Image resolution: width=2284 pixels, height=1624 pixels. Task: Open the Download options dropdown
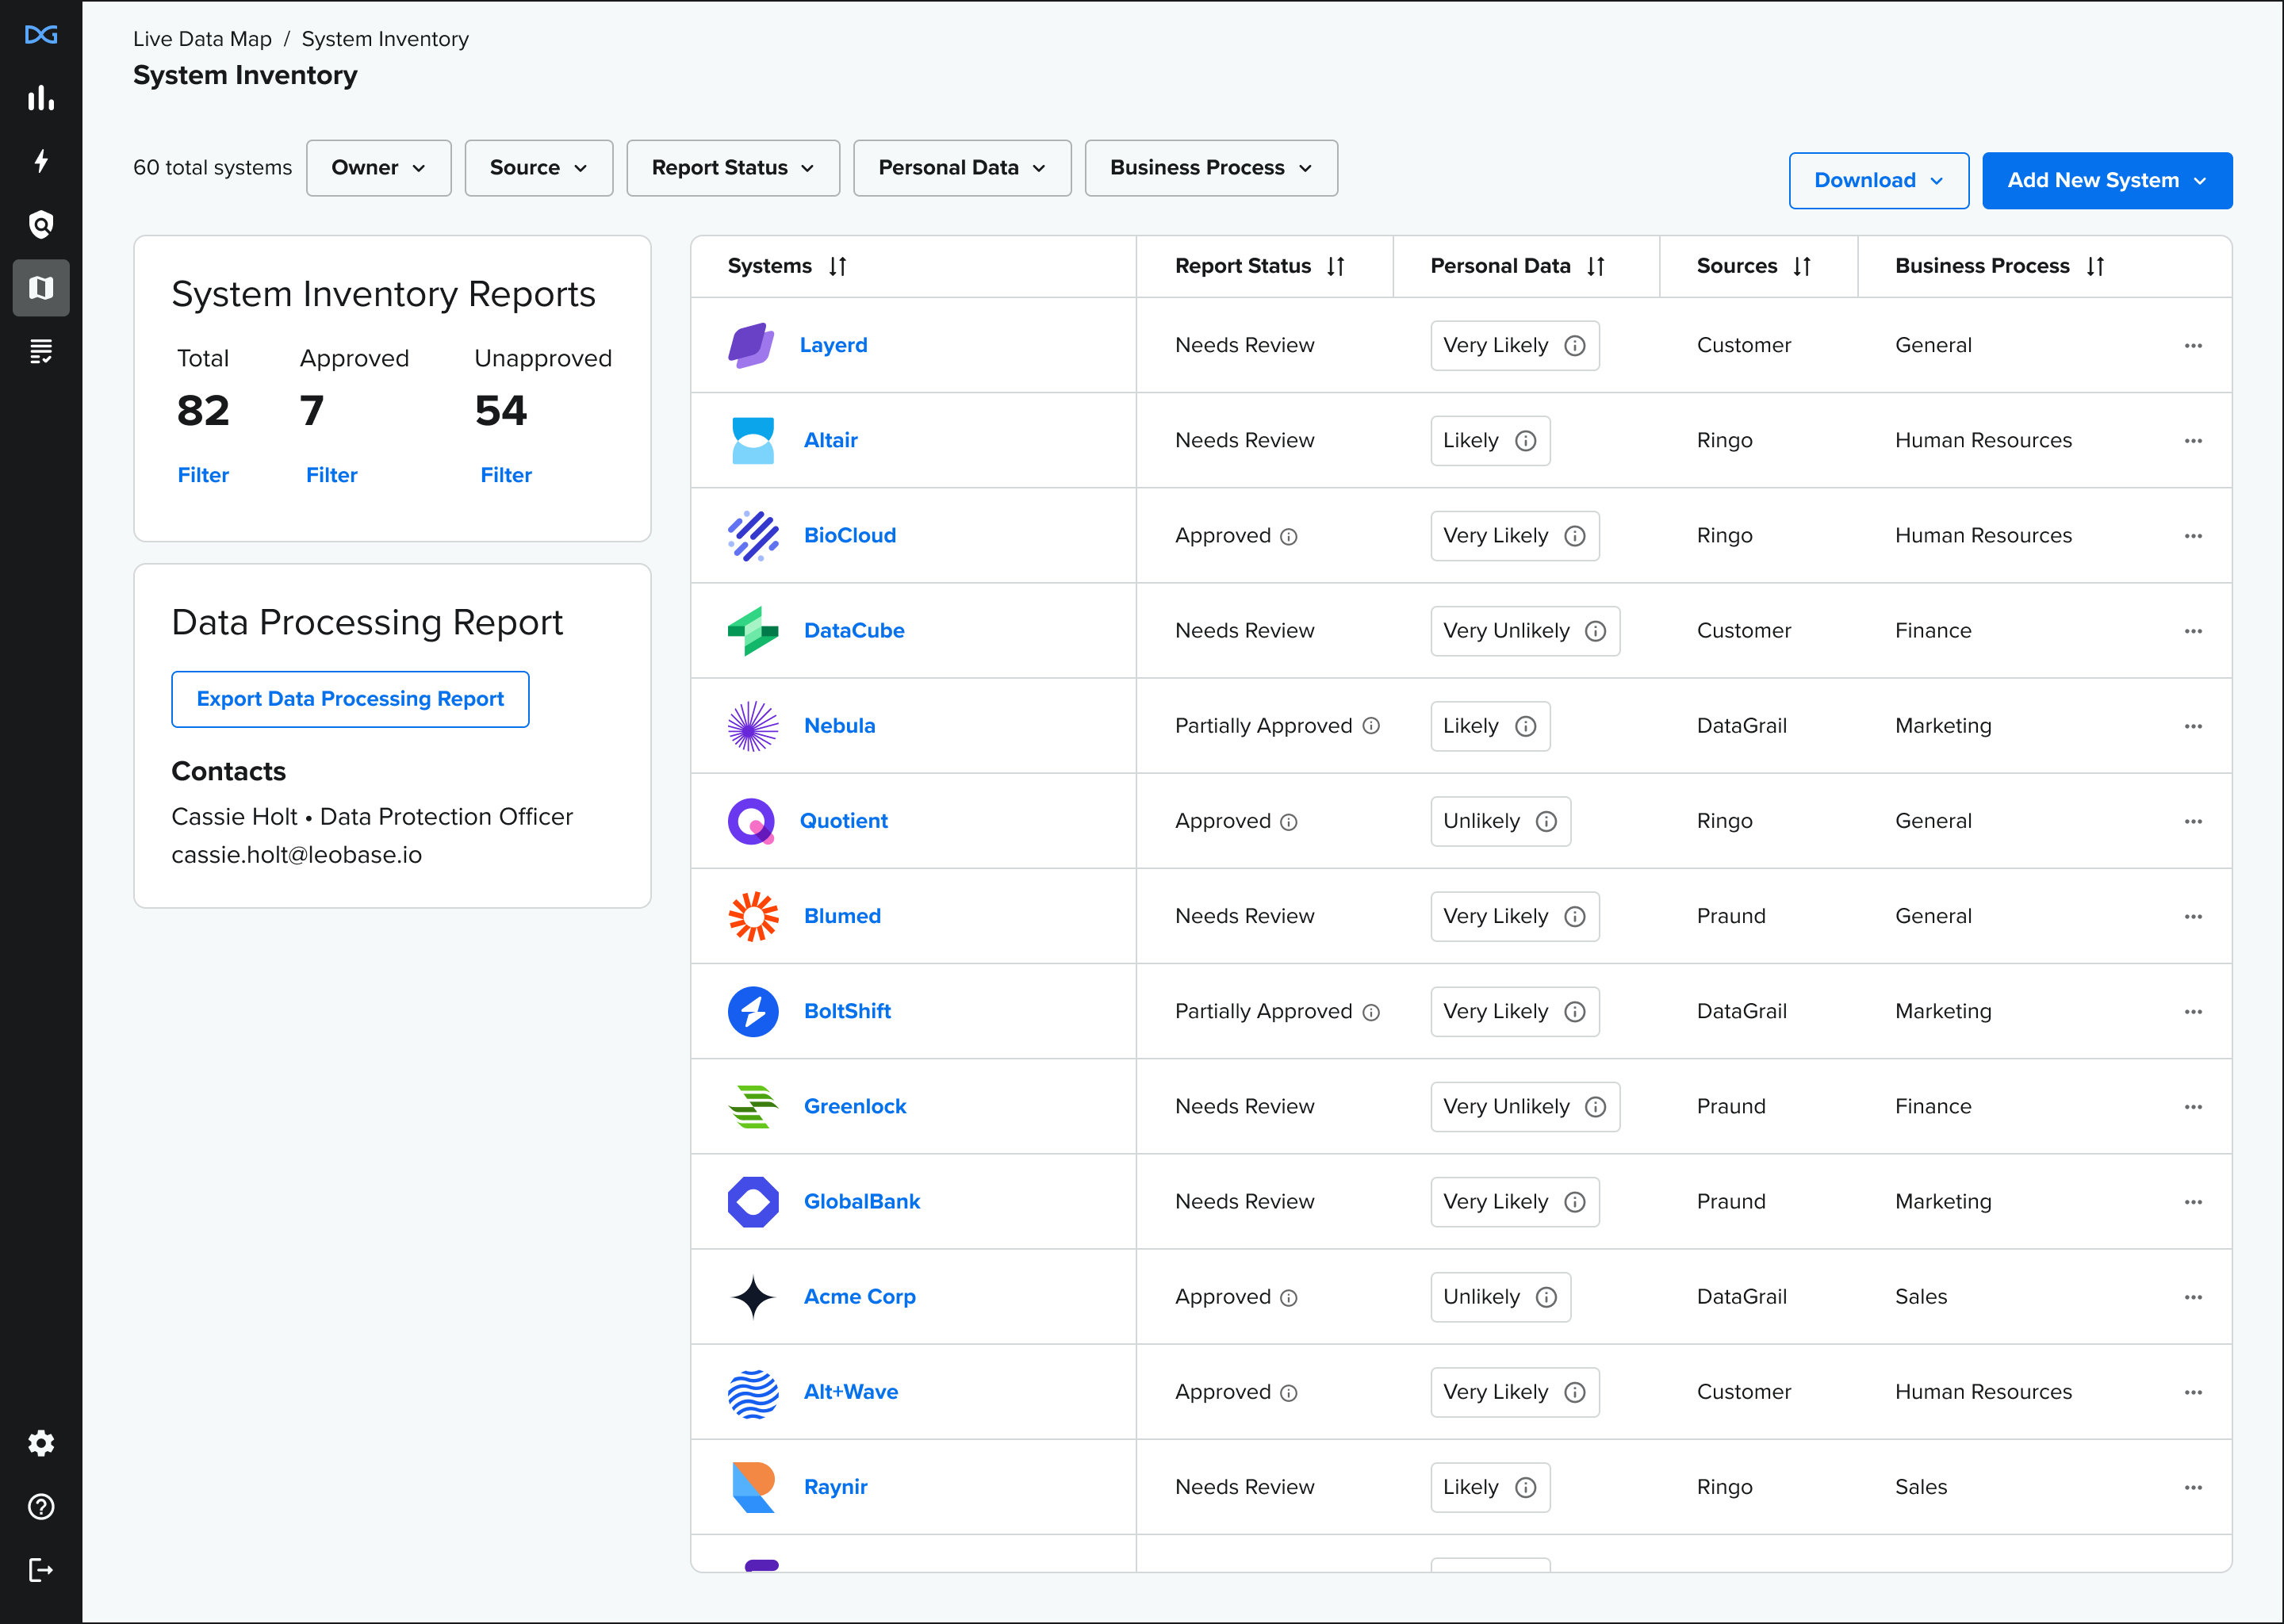click(1878, 180)
